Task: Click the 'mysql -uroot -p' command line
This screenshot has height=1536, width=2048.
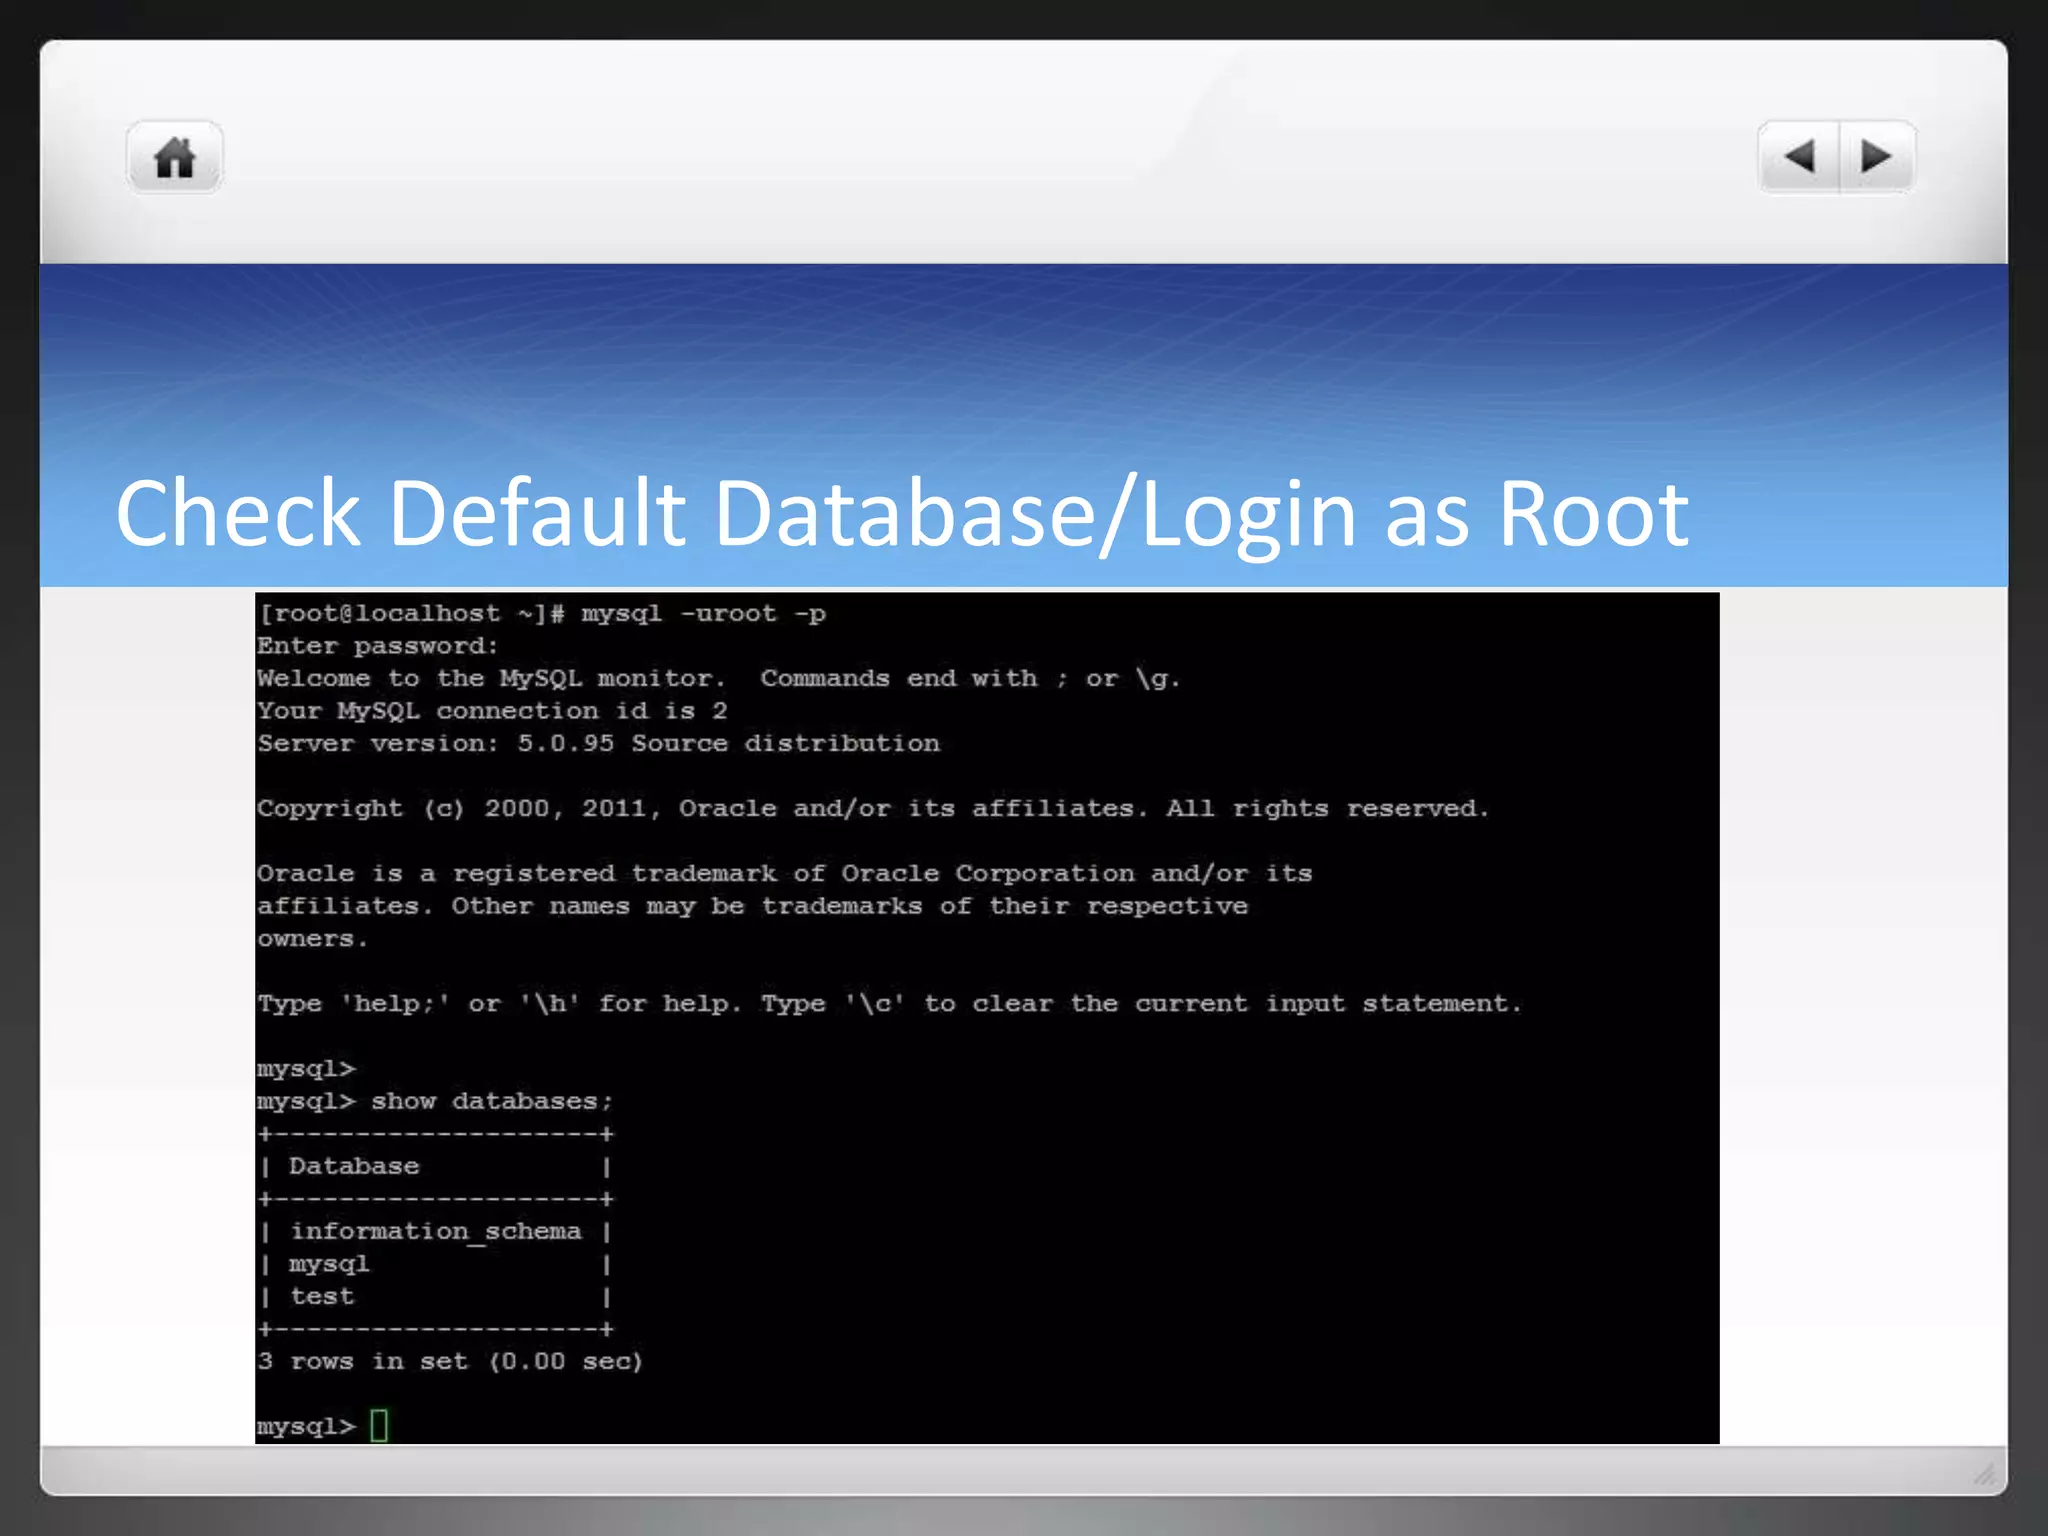Action: pos(542,613)
